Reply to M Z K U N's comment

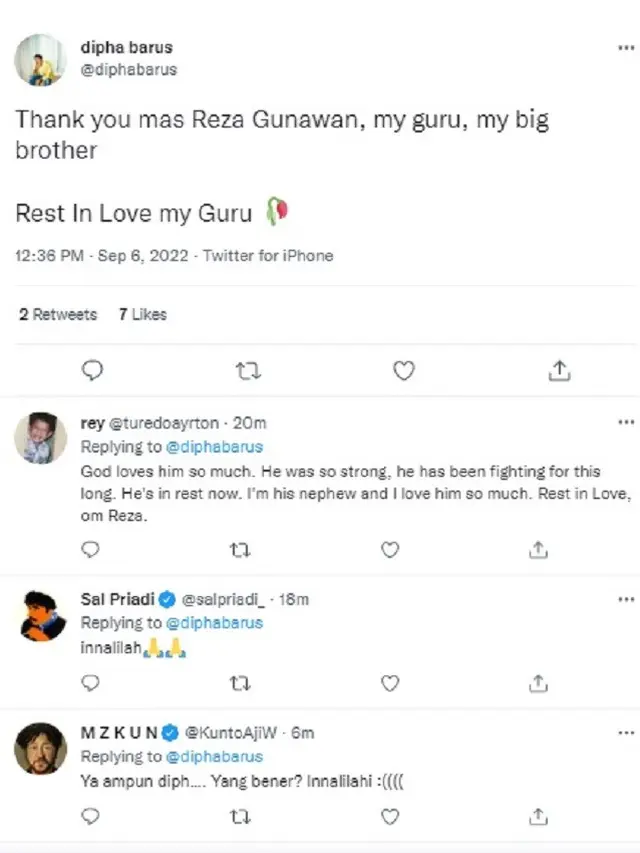(x=90, y=817)
